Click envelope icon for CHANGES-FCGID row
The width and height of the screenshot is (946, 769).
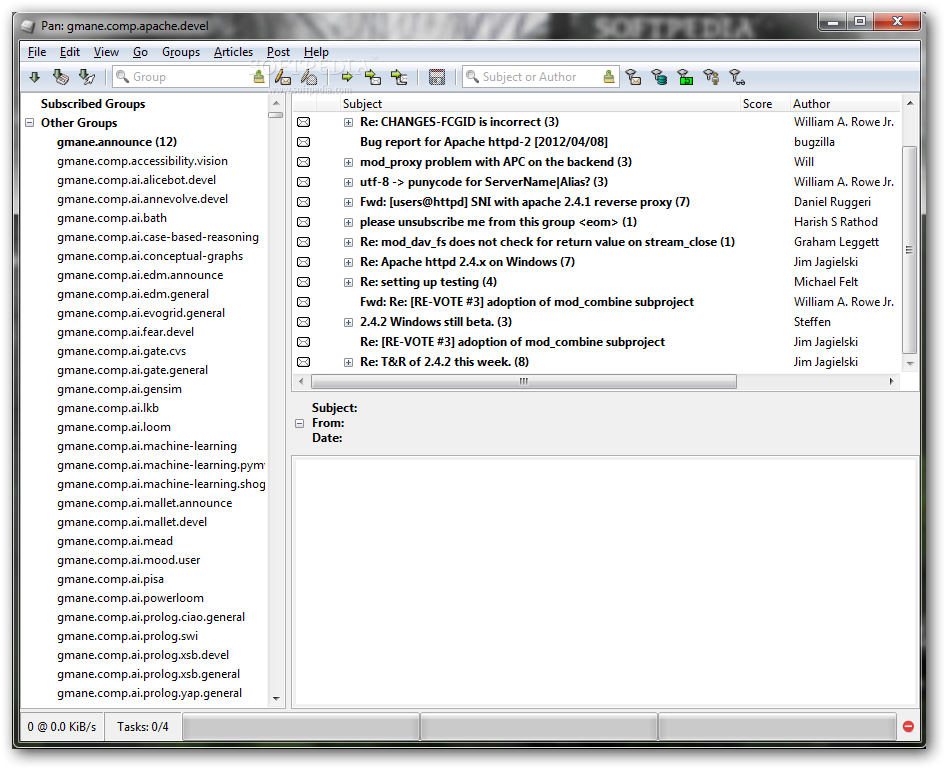pyautogui.click(x=303, y=122)
